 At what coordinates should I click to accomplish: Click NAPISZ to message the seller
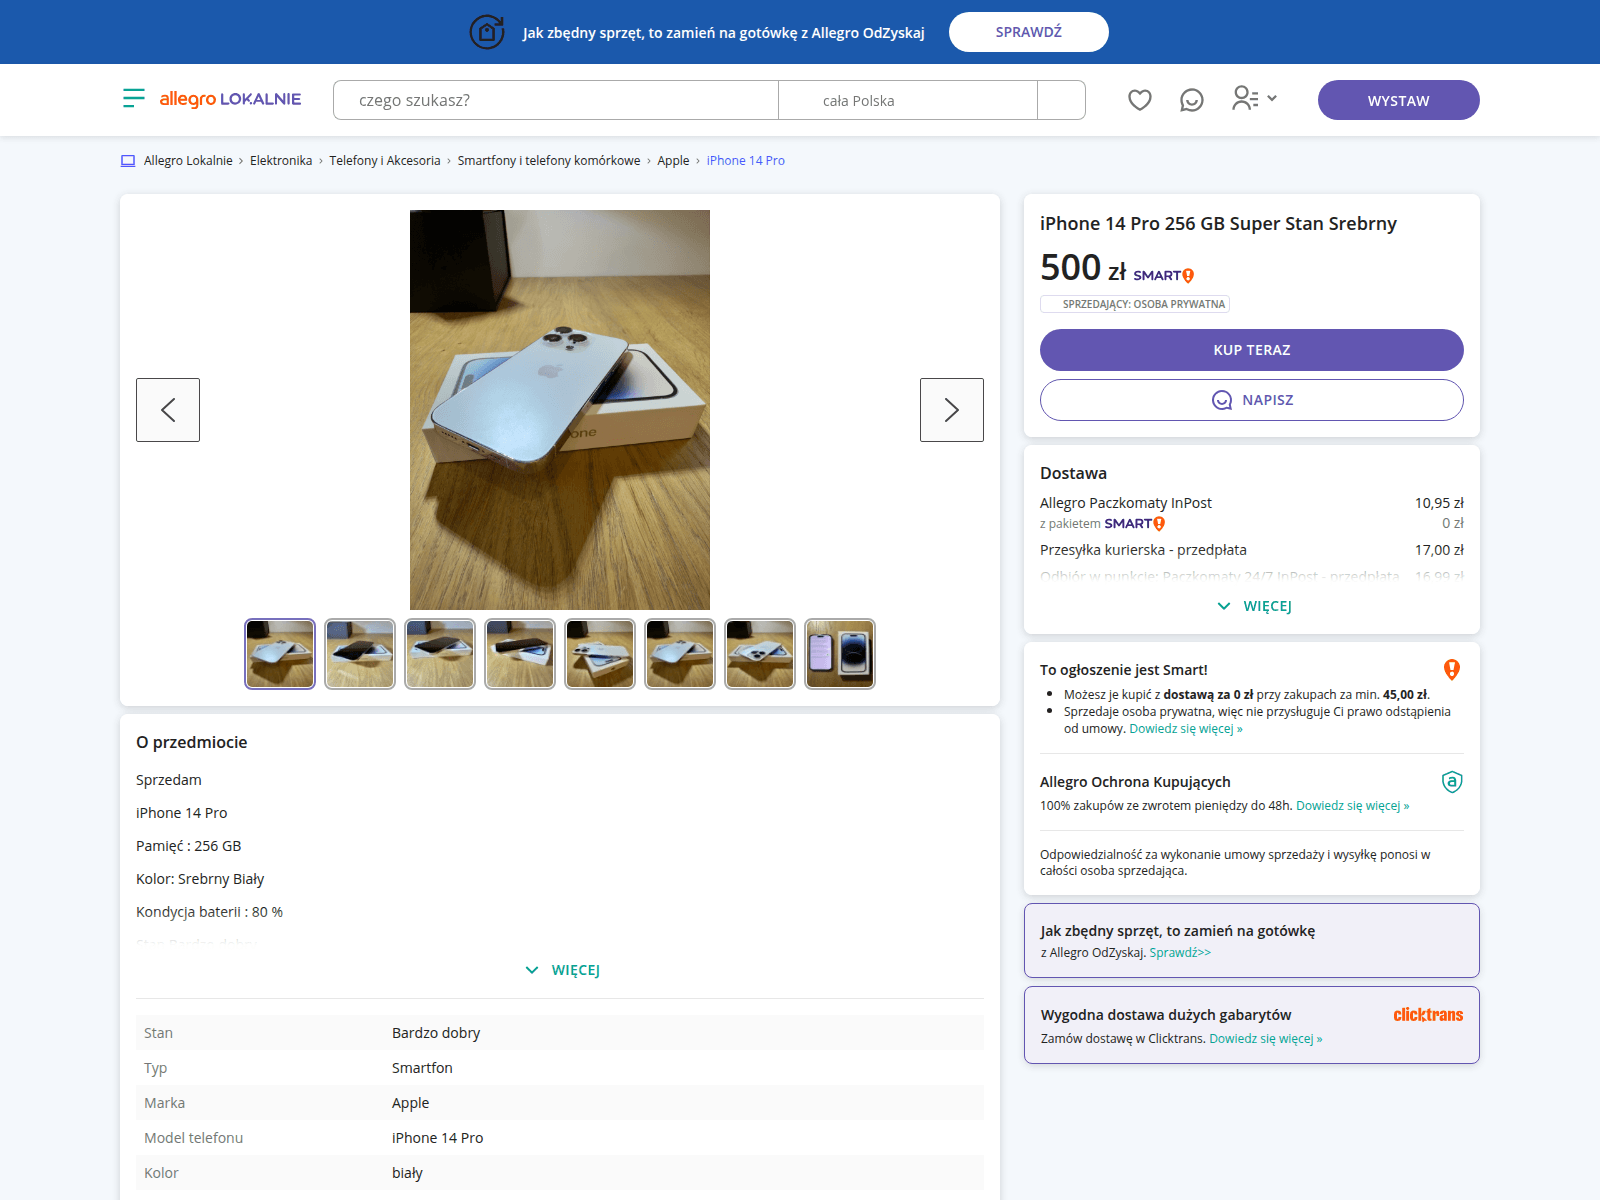(1252, 400)
